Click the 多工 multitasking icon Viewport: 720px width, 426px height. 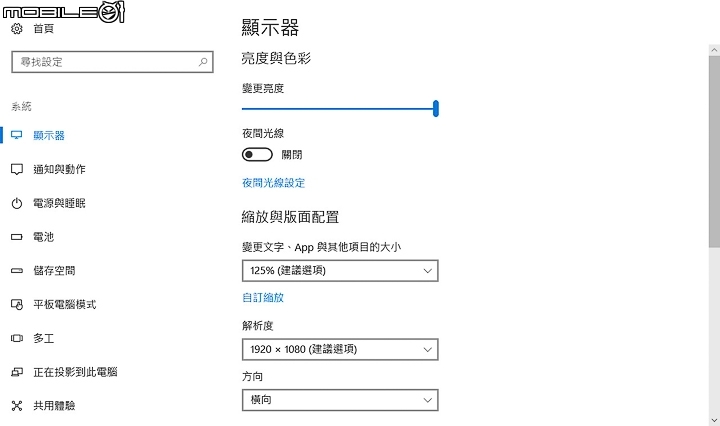coord(17,338)
